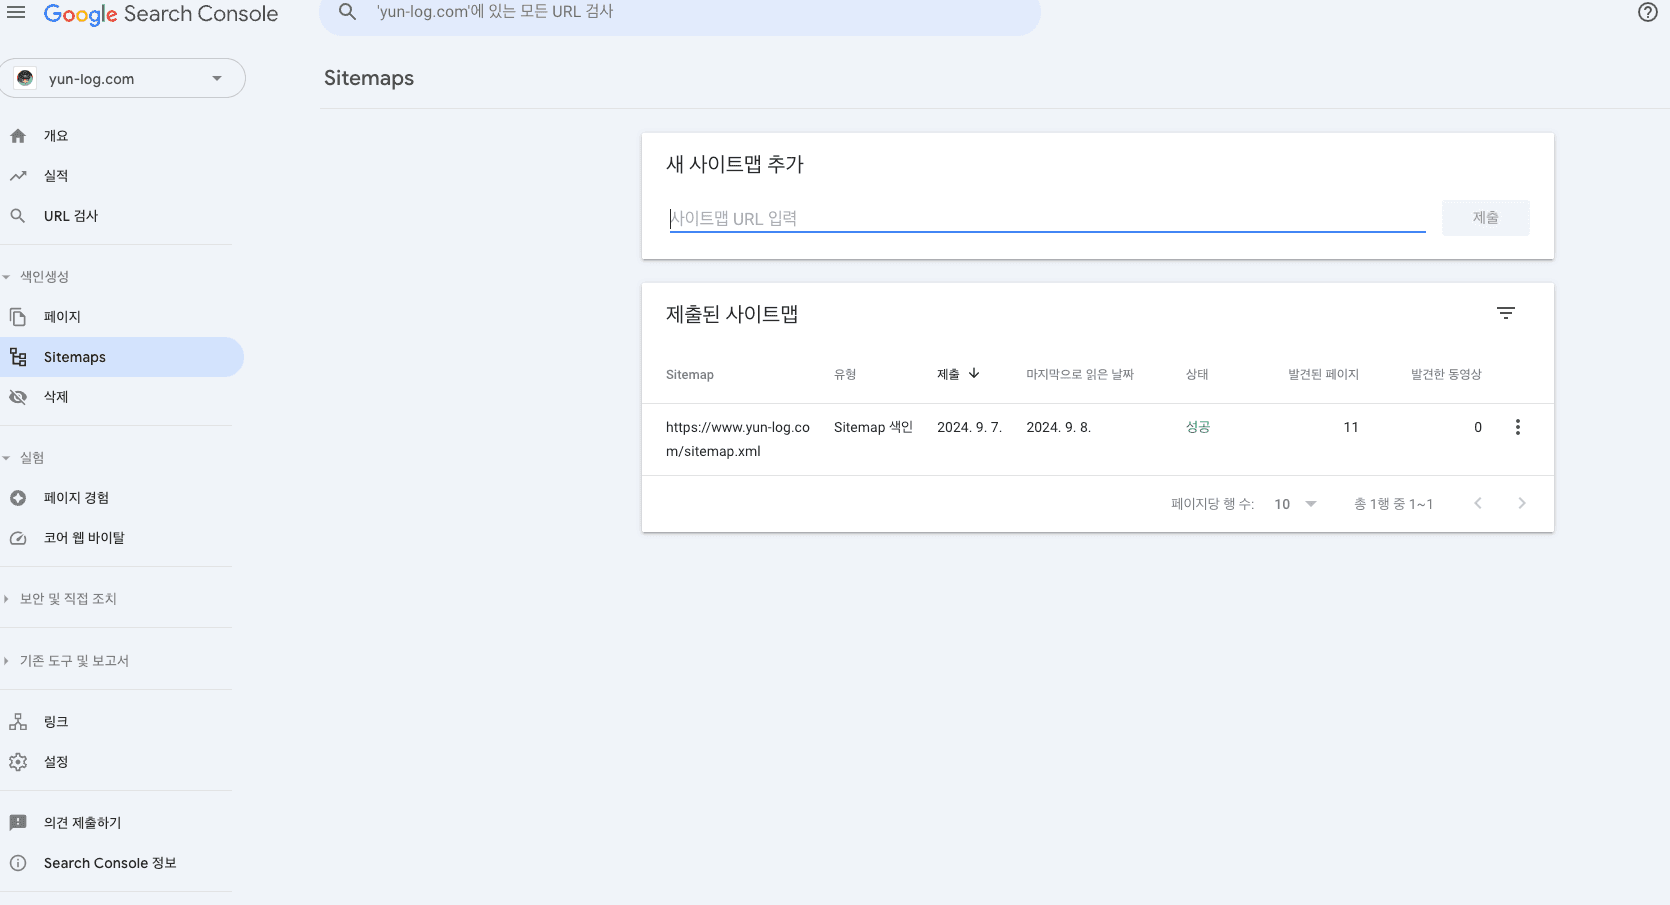Click the 제출 submit button
This screenshot has height=905, width=1670.
[1485, 218]
